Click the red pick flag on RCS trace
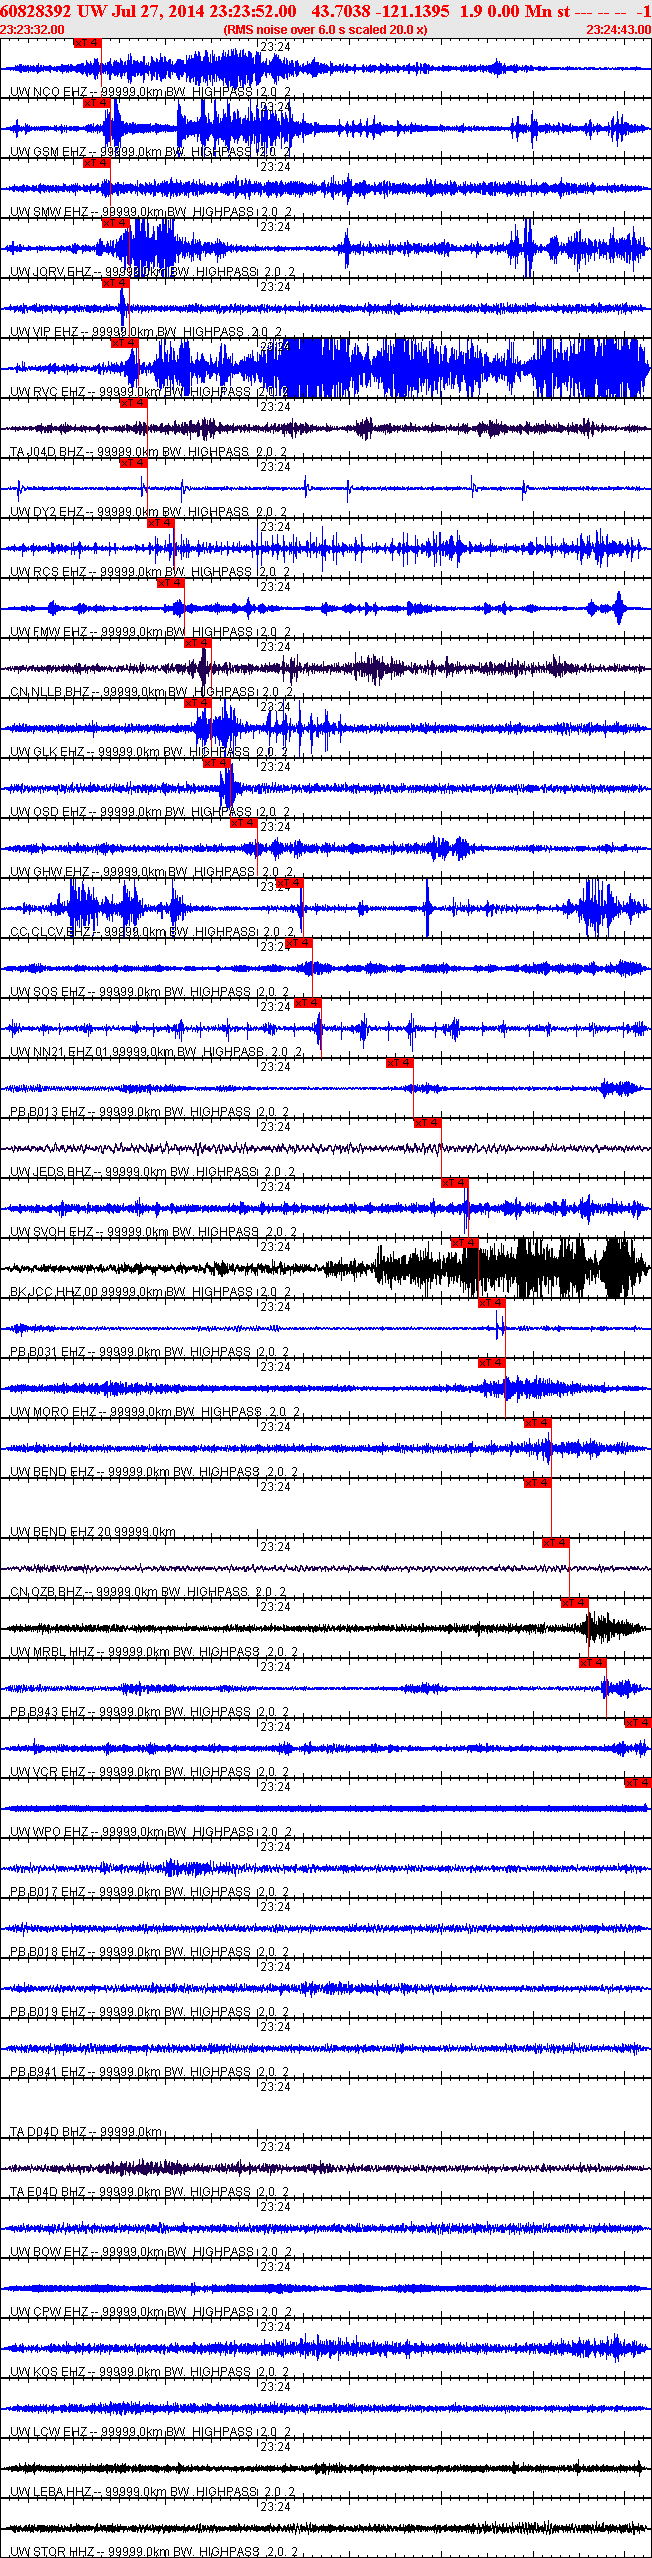Viewport: 652px width, 2558px height. [160, 523]
